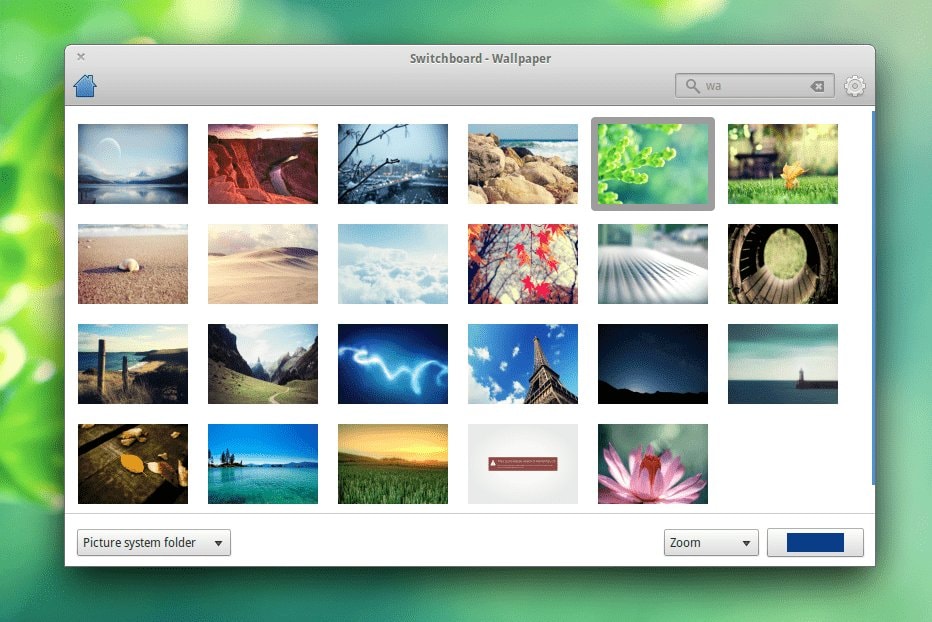Open the Picture system folder dropdown

(153, 542)
